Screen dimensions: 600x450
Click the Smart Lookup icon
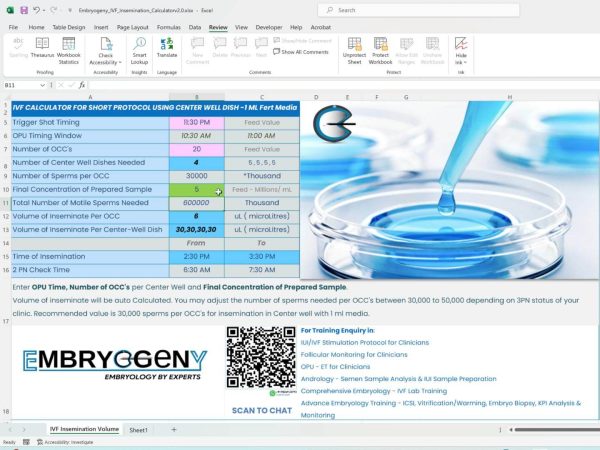point(139,48)
